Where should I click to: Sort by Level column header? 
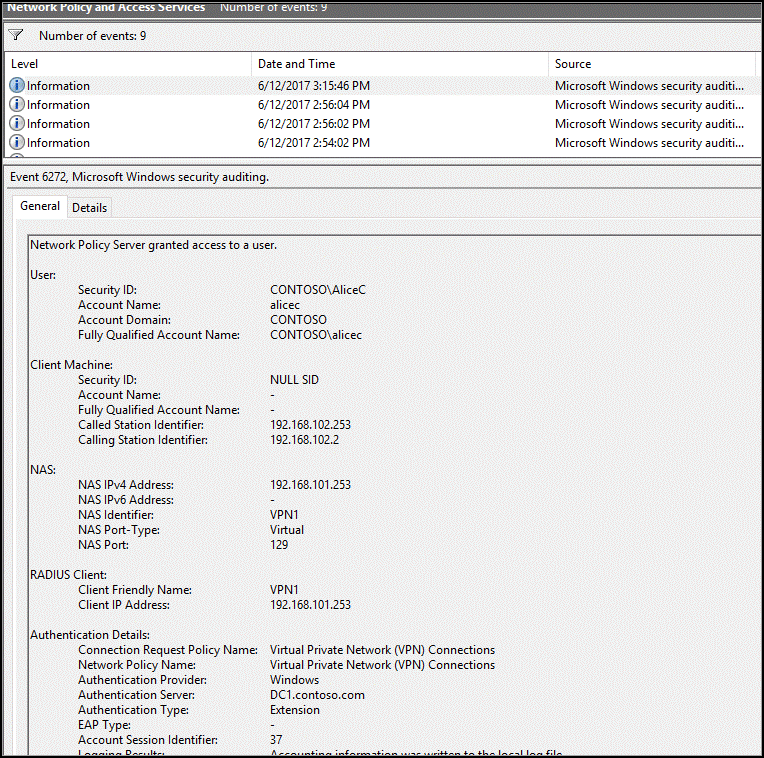pyautogui.click(x=128, y=64)
